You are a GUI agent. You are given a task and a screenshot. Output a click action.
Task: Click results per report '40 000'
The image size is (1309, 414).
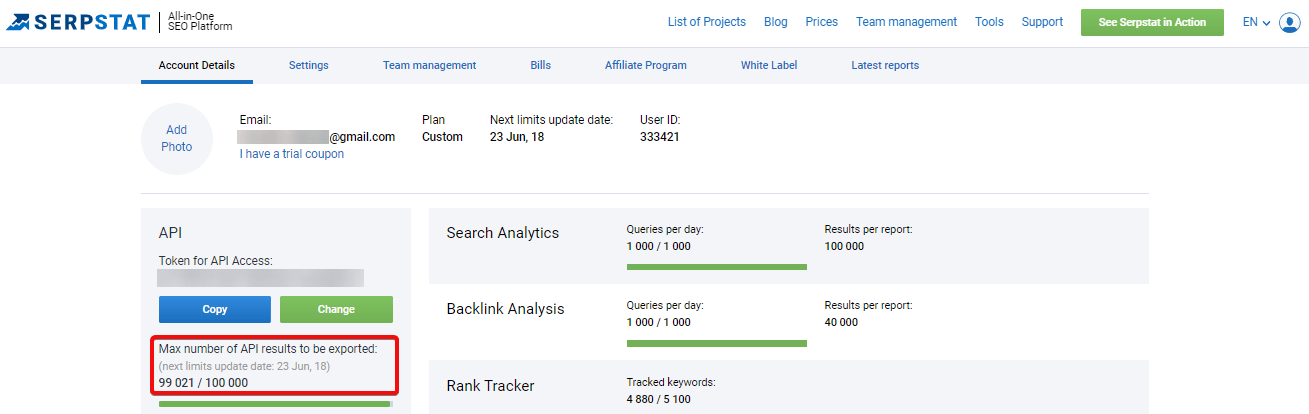pyautogui.click(x=841, y=322)
